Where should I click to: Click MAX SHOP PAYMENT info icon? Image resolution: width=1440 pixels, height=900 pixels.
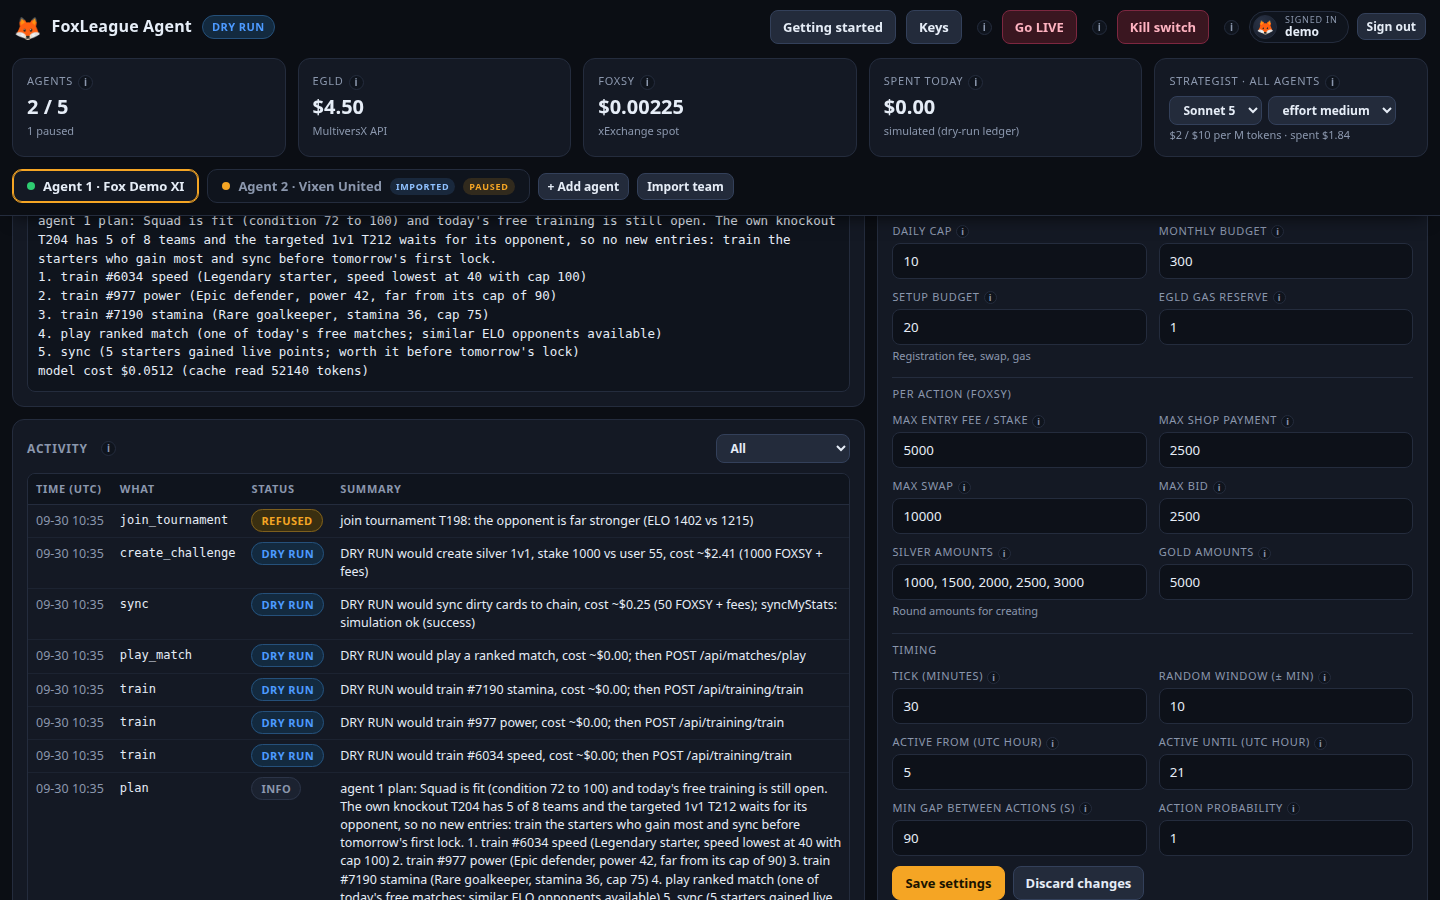(x=1287, y=421)
